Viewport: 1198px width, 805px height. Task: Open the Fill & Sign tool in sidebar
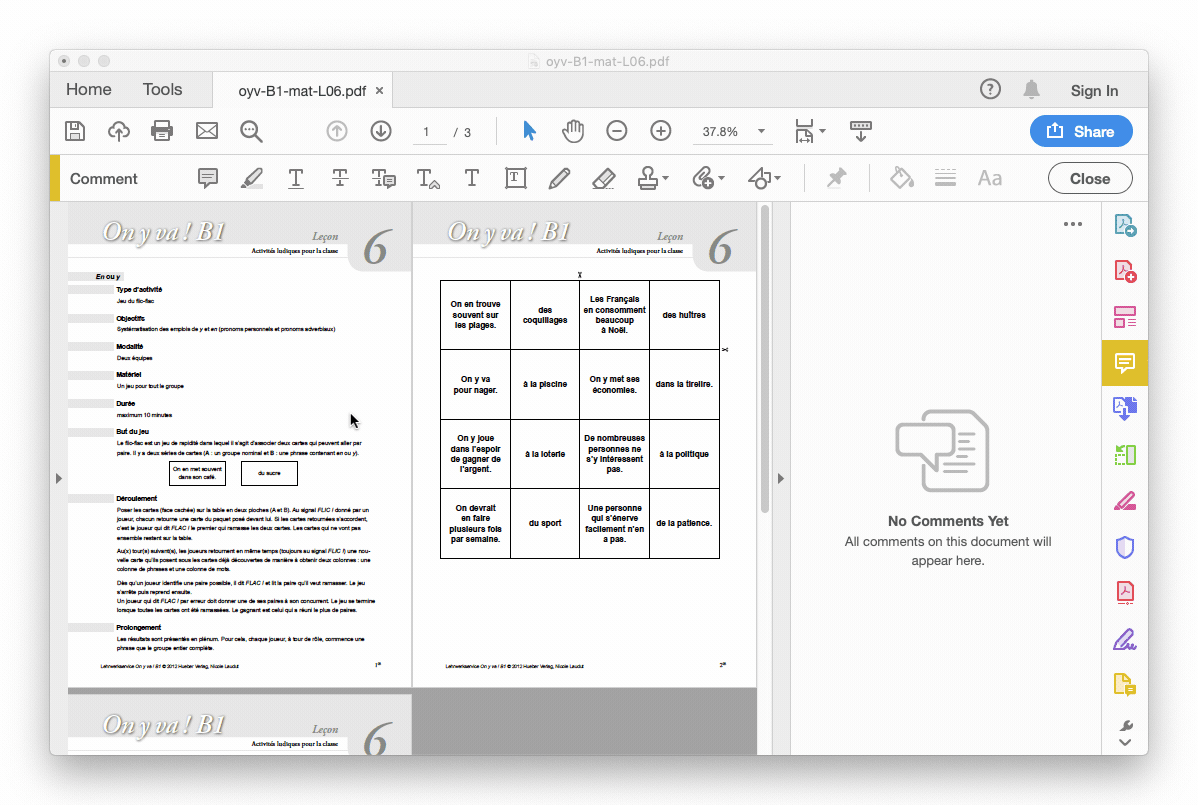tap(1125, 639)
